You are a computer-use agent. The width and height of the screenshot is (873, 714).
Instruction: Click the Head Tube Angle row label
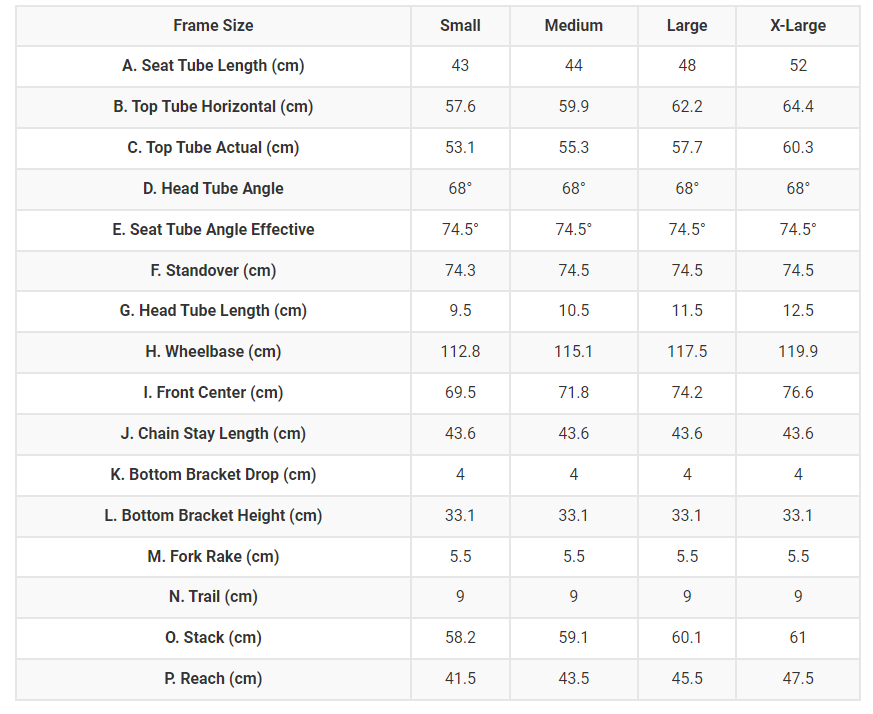pyautogui.click(x=213, y=188)
